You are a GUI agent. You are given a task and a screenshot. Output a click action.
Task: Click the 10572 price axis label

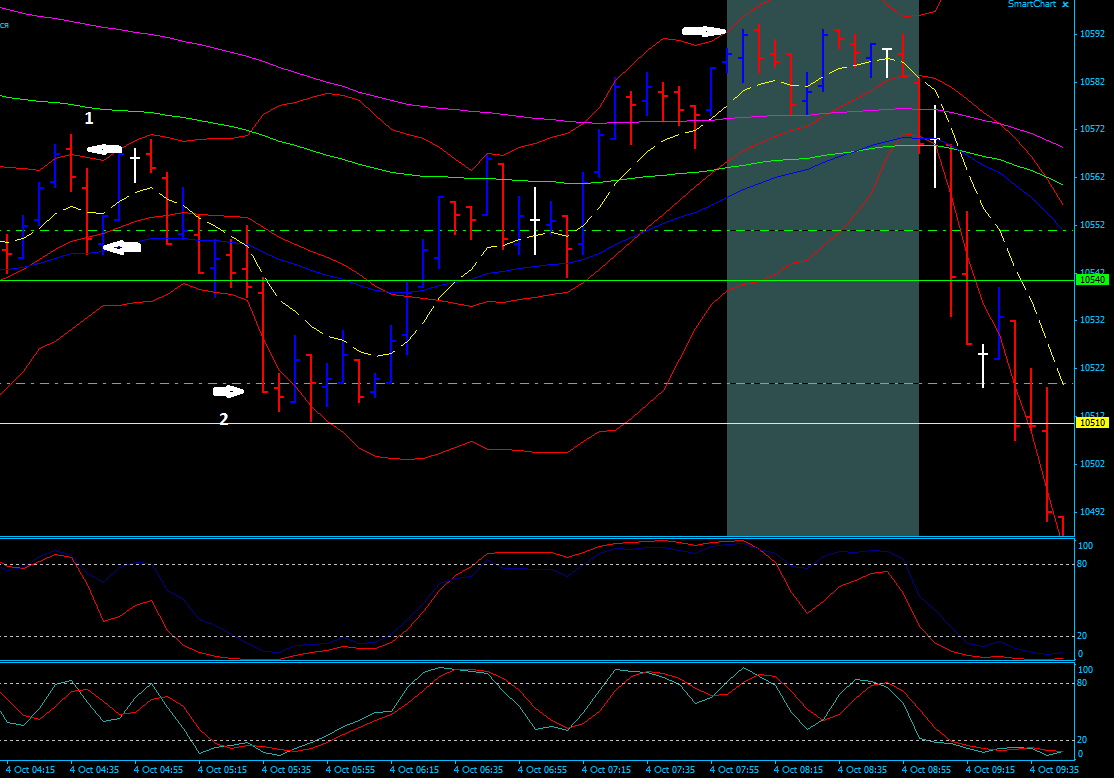(x=1092, y=129)
